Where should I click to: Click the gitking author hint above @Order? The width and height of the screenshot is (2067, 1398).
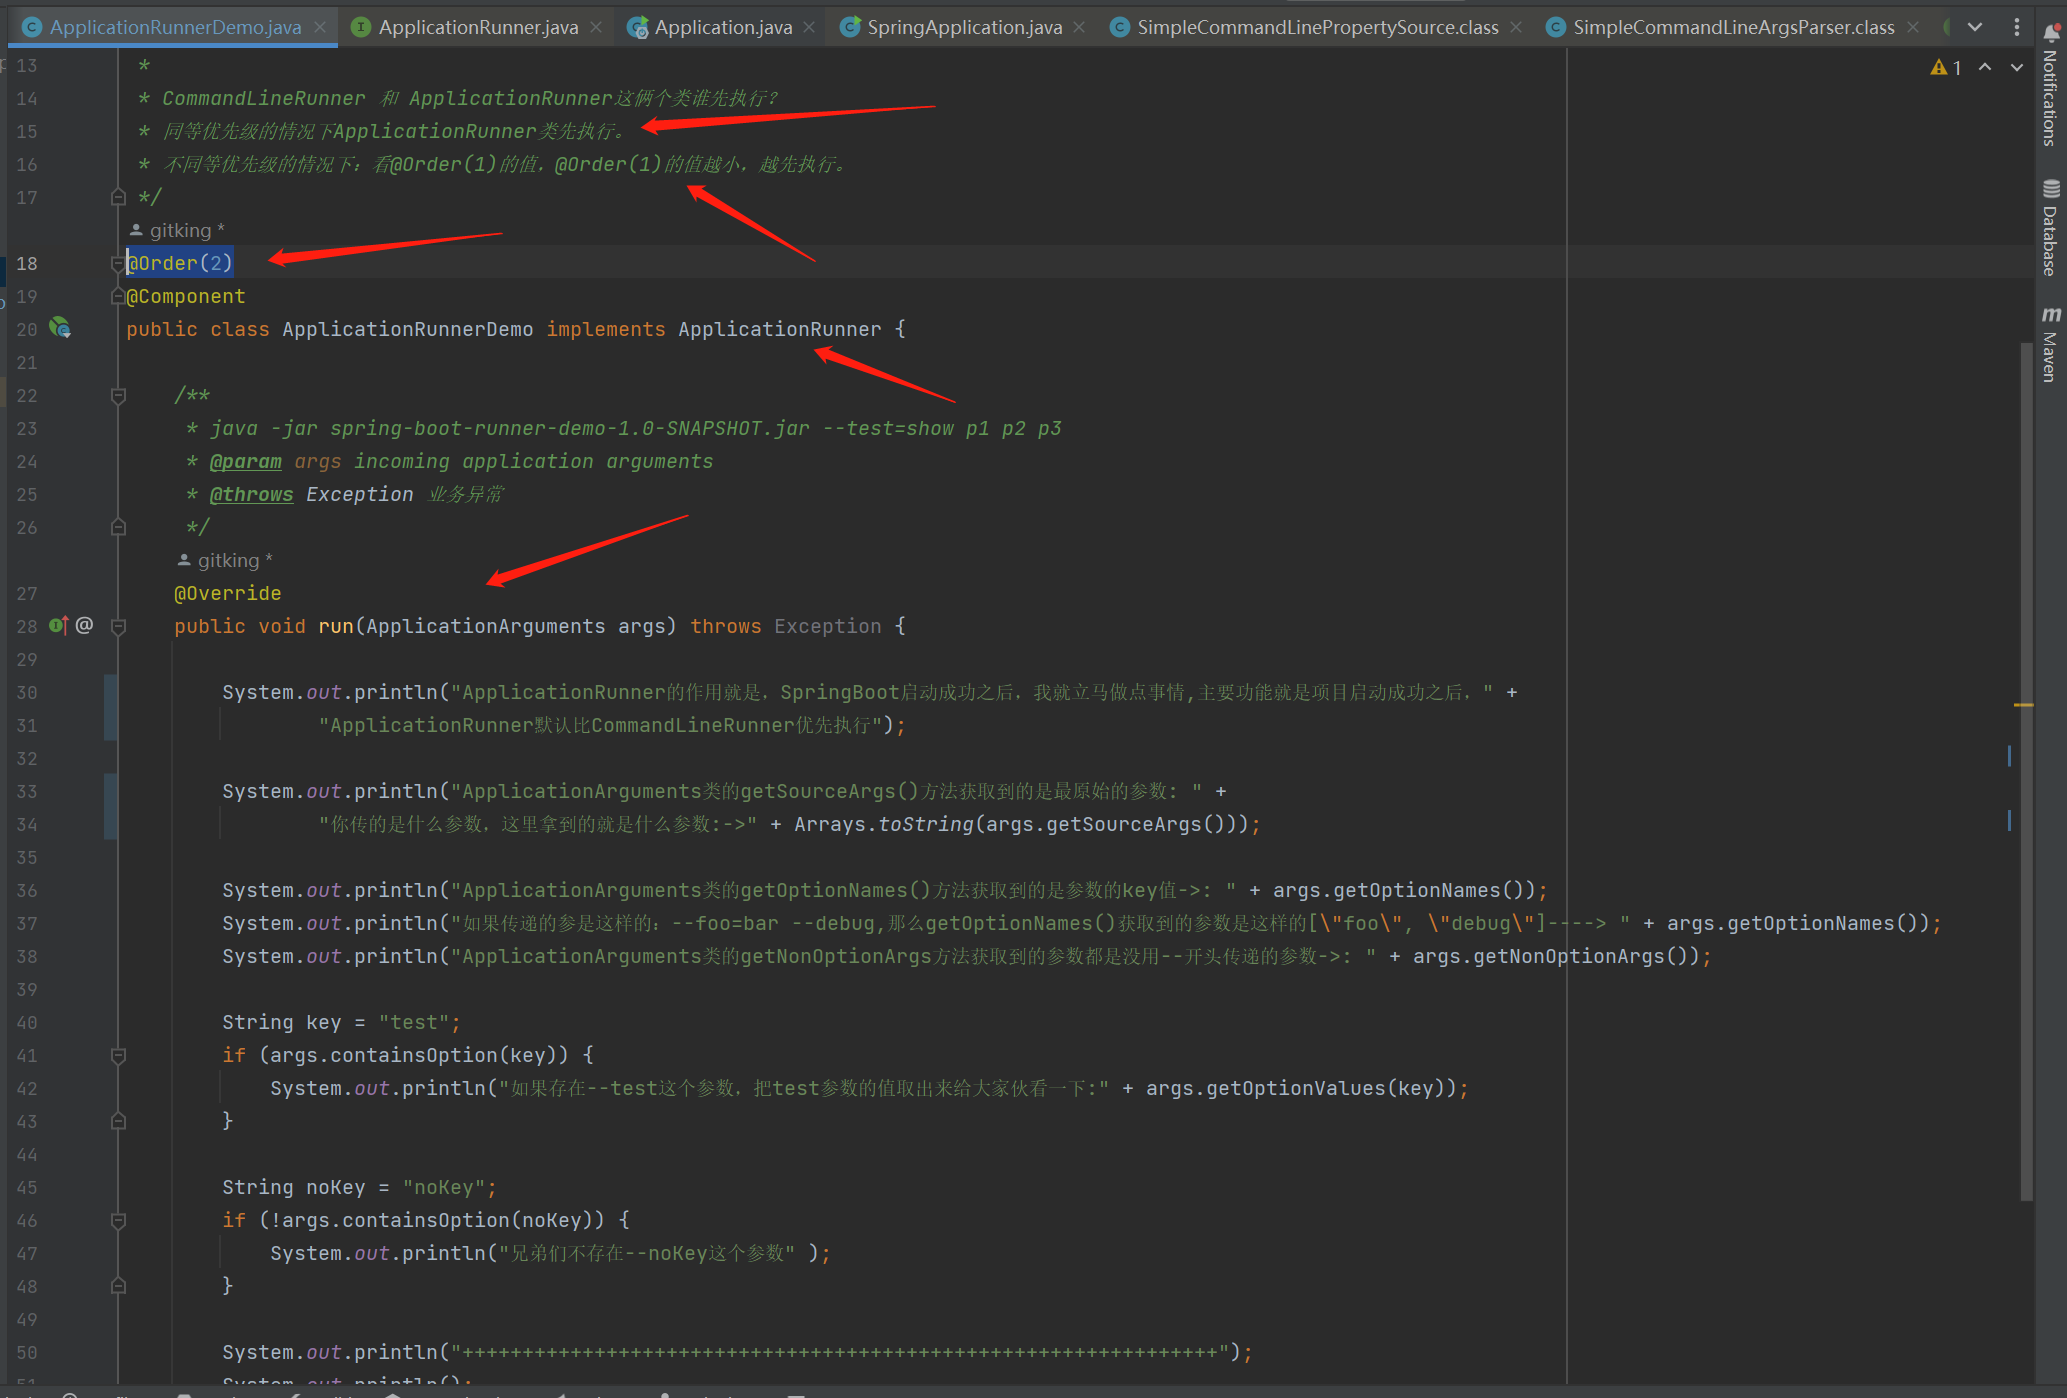[178, 230]
